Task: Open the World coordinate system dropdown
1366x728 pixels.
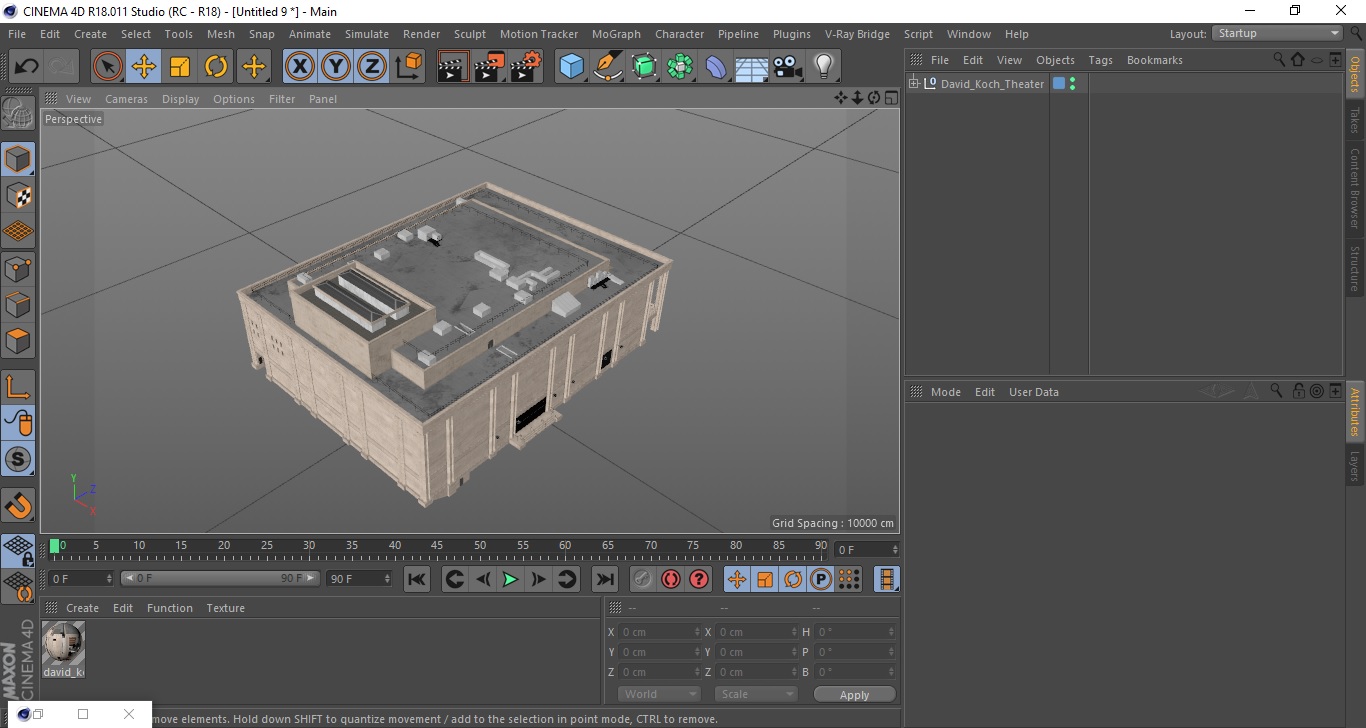Action: [x=659, y=694]
